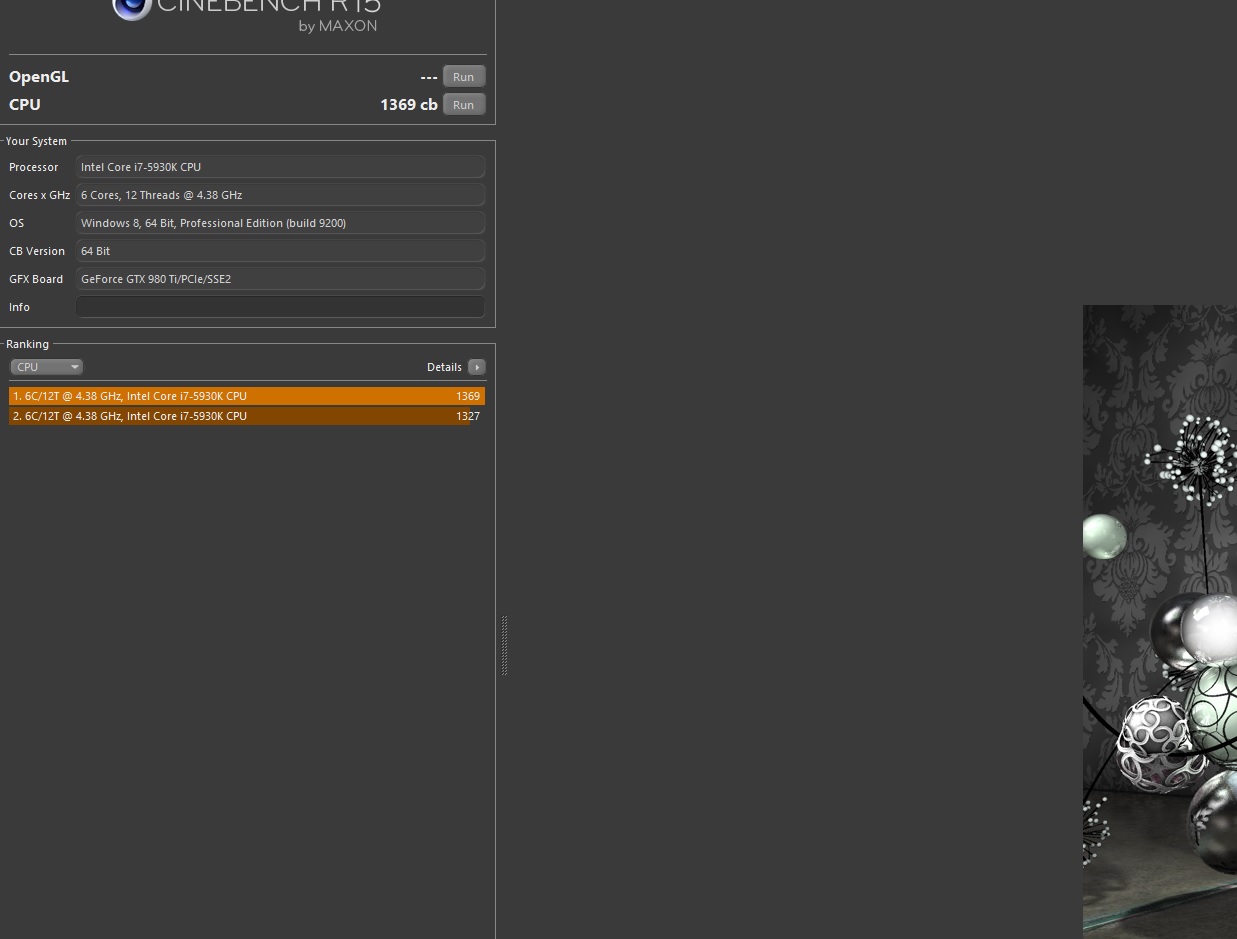Click the panel splitter handle

(x=504, y=646)
